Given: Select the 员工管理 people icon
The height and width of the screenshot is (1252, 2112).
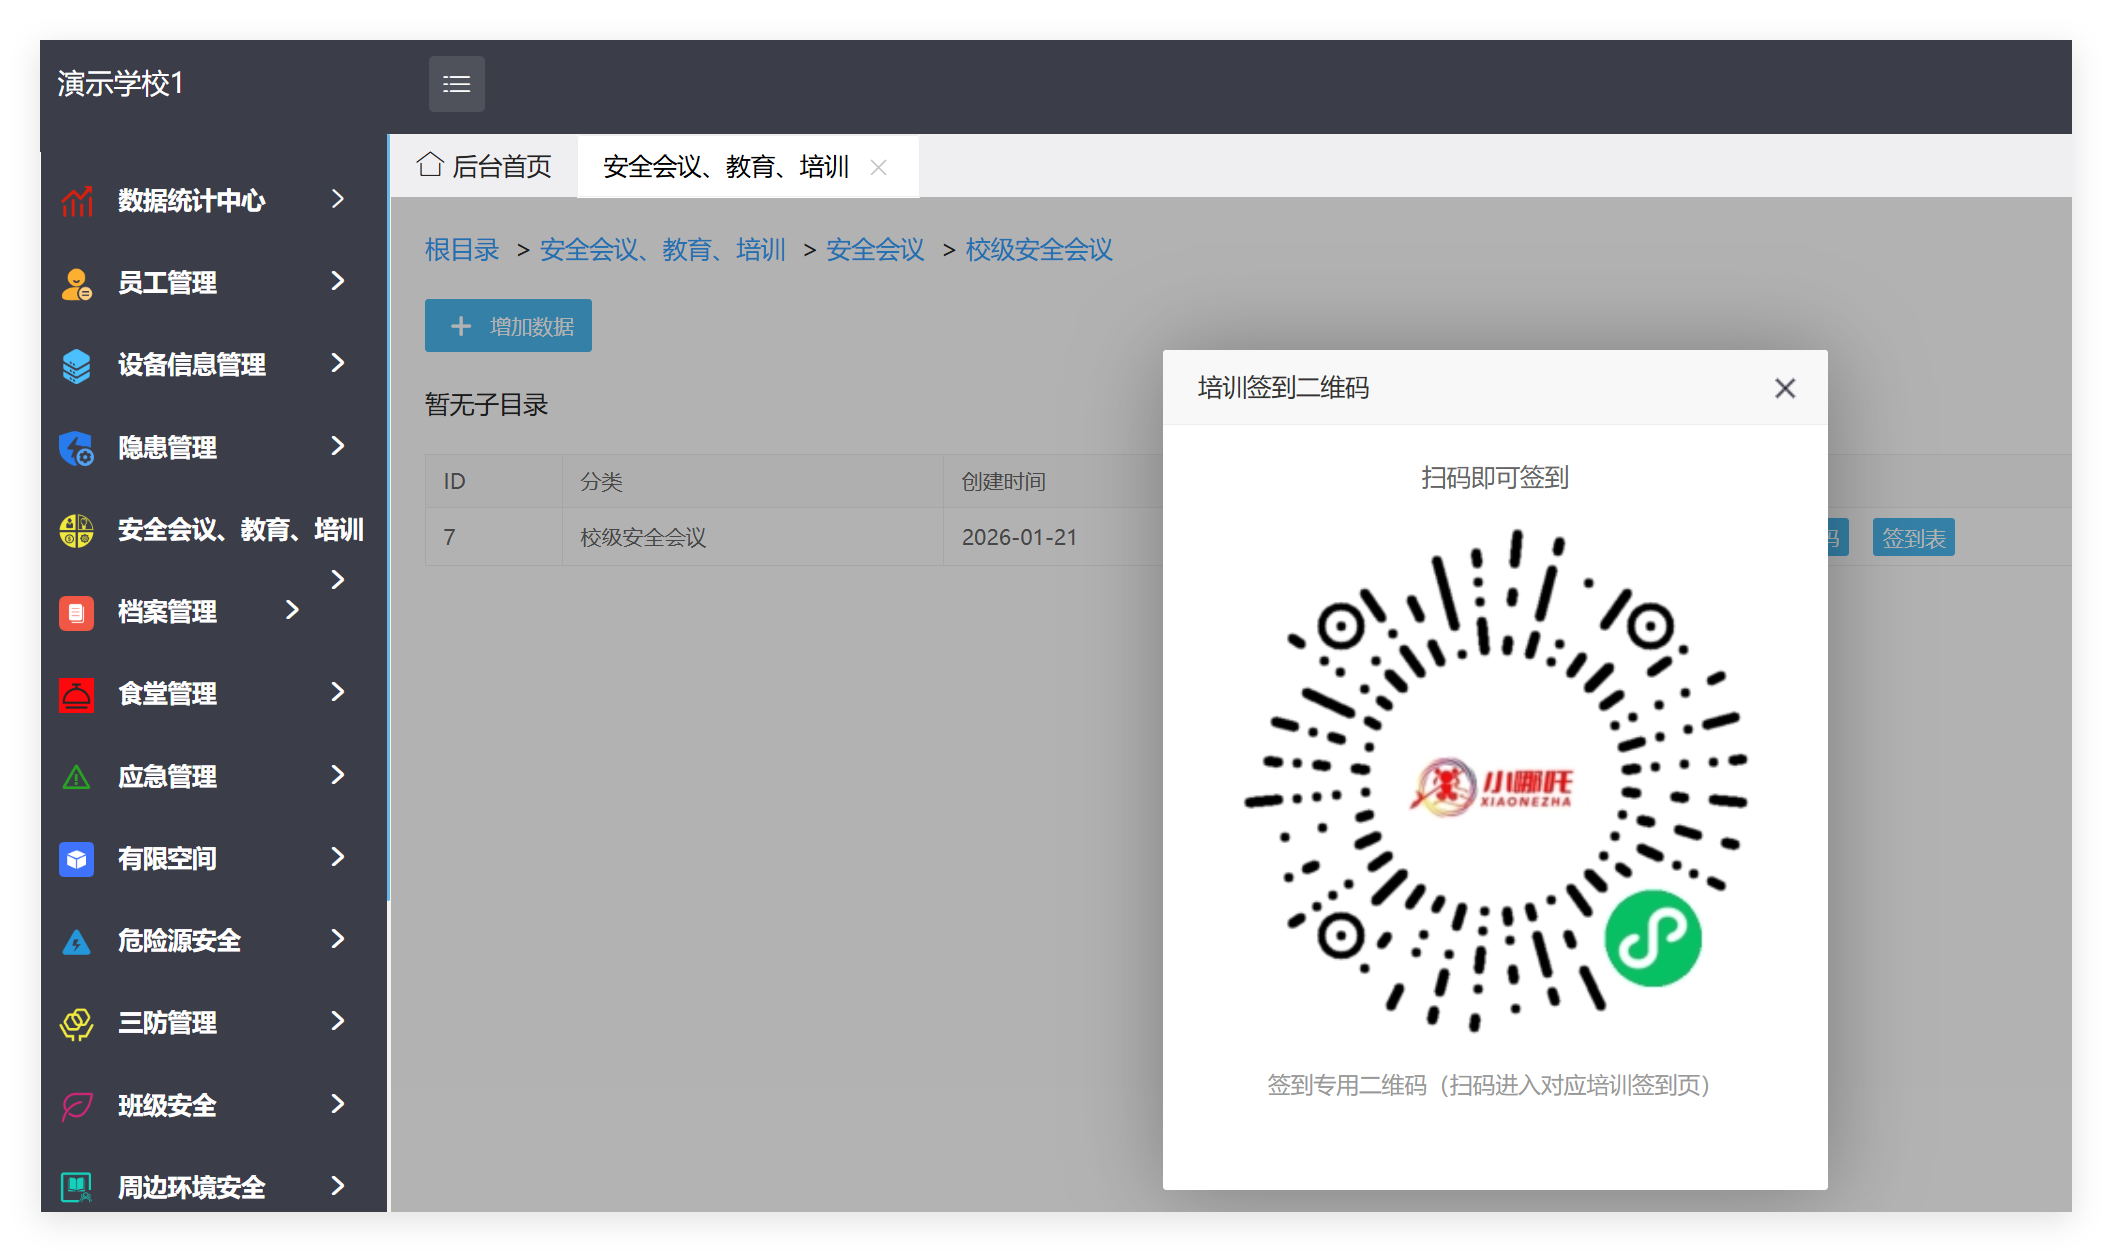Looking at the screenshot, I should point(75,283).
